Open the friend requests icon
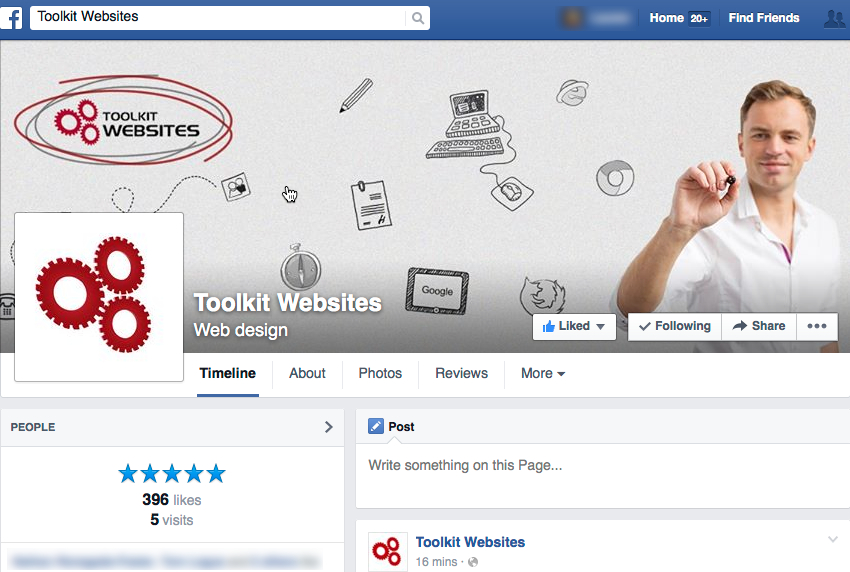 point(835,18)
